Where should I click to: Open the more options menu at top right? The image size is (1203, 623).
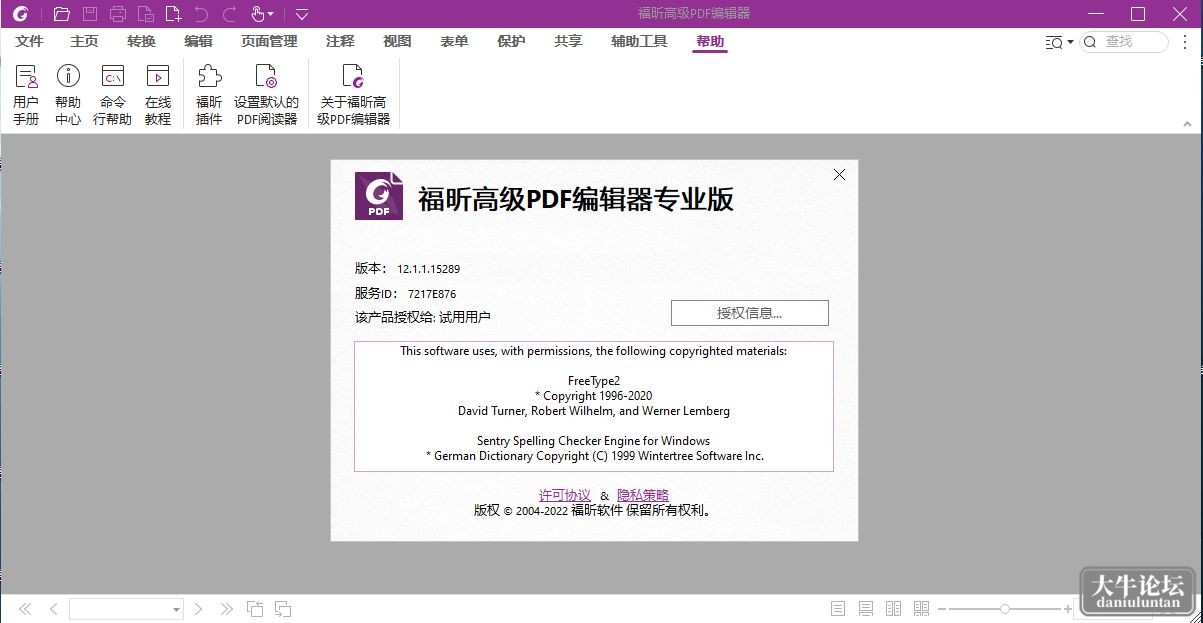tap(1187, 42)
